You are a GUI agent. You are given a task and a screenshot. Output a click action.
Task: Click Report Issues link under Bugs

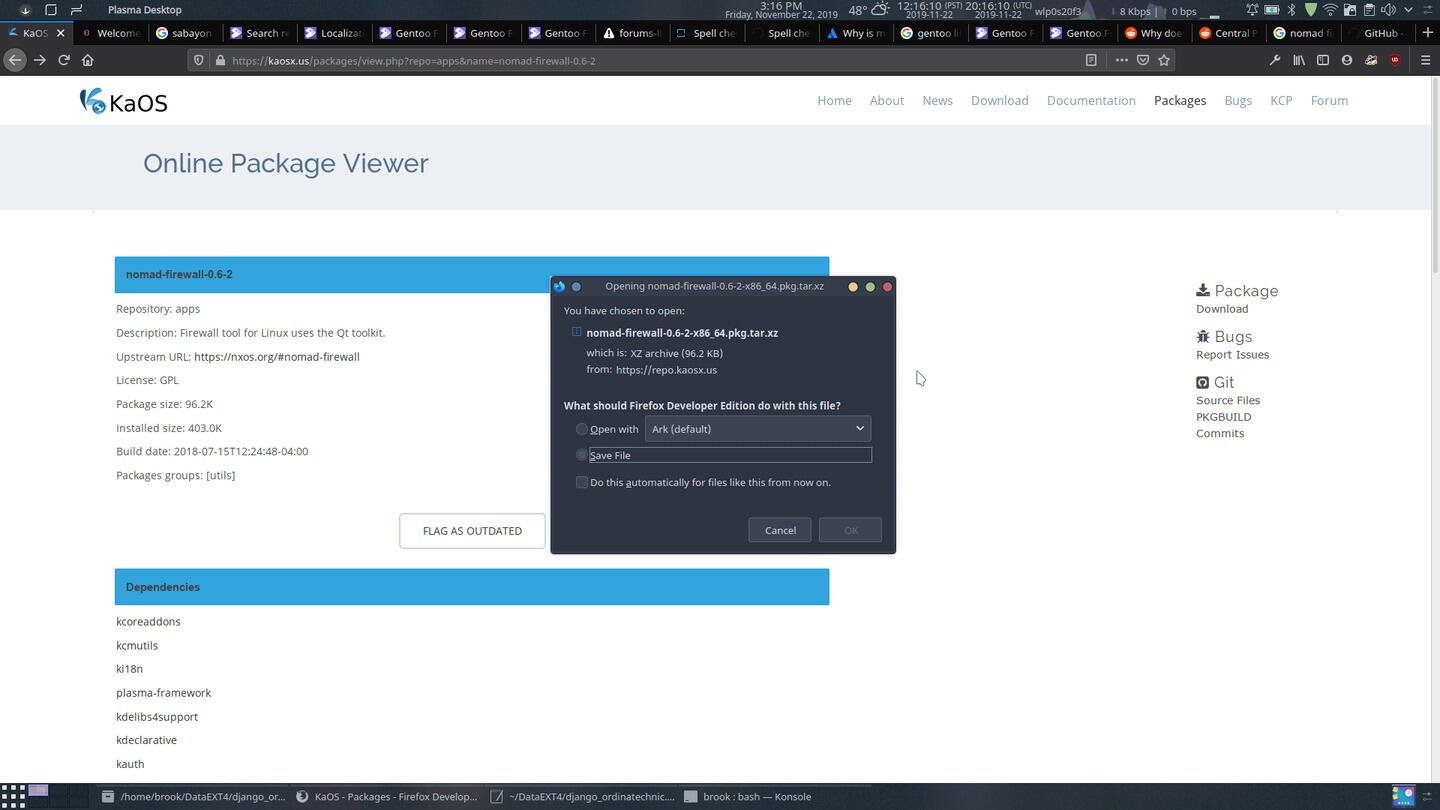tap(1232, 355)
